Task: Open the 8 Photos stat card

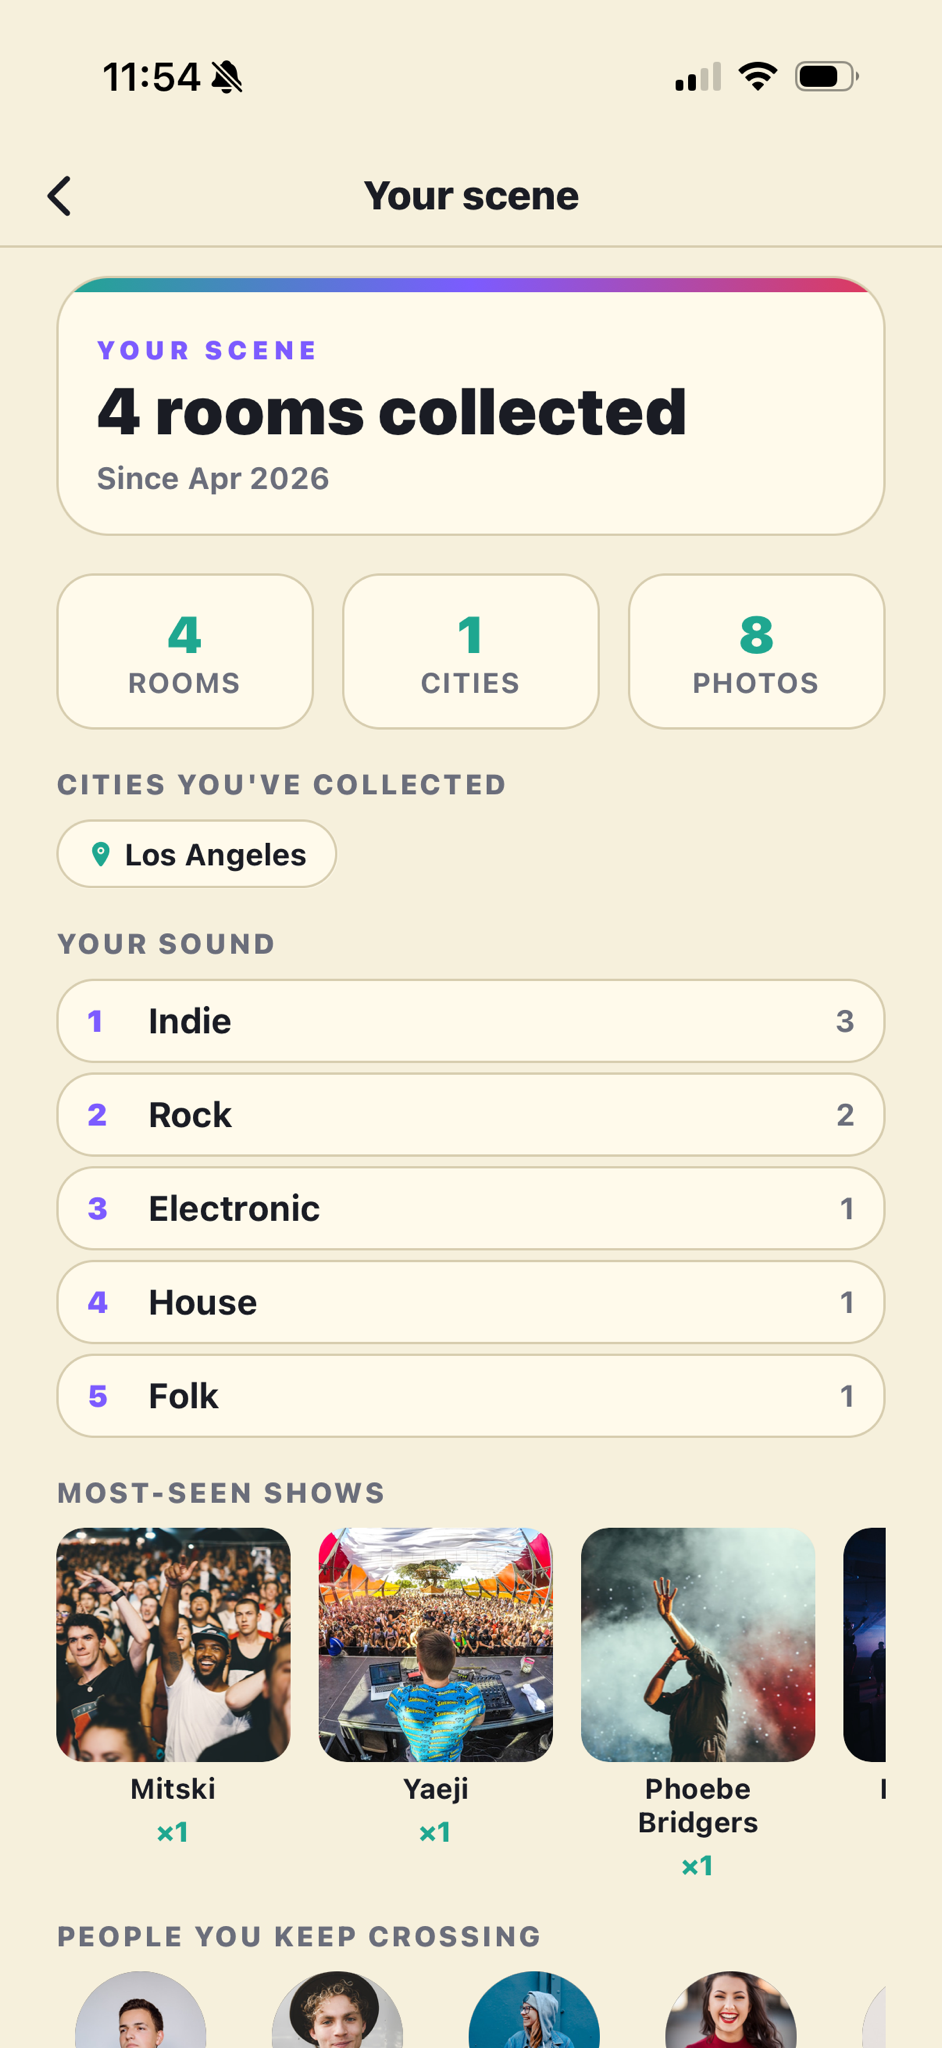Action: (756, 651)
